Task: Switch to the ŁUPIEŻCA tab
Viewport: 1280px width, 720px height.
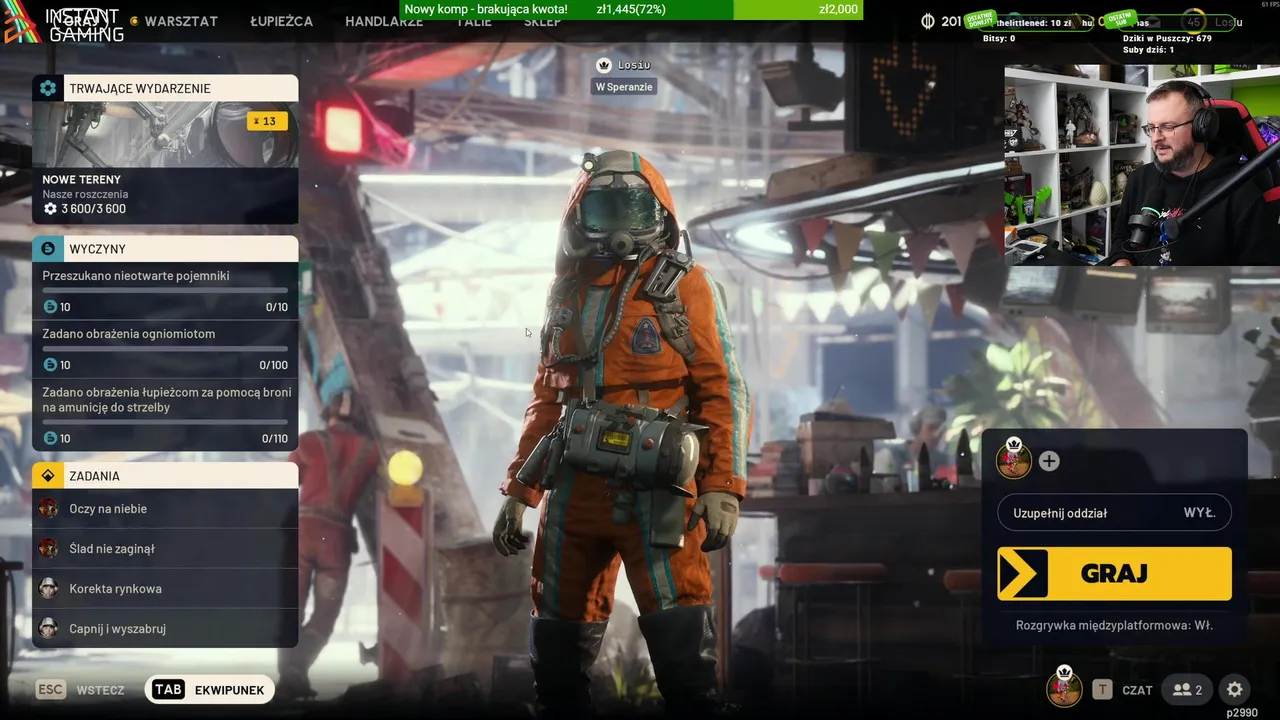Action: (x=281, y=21)
